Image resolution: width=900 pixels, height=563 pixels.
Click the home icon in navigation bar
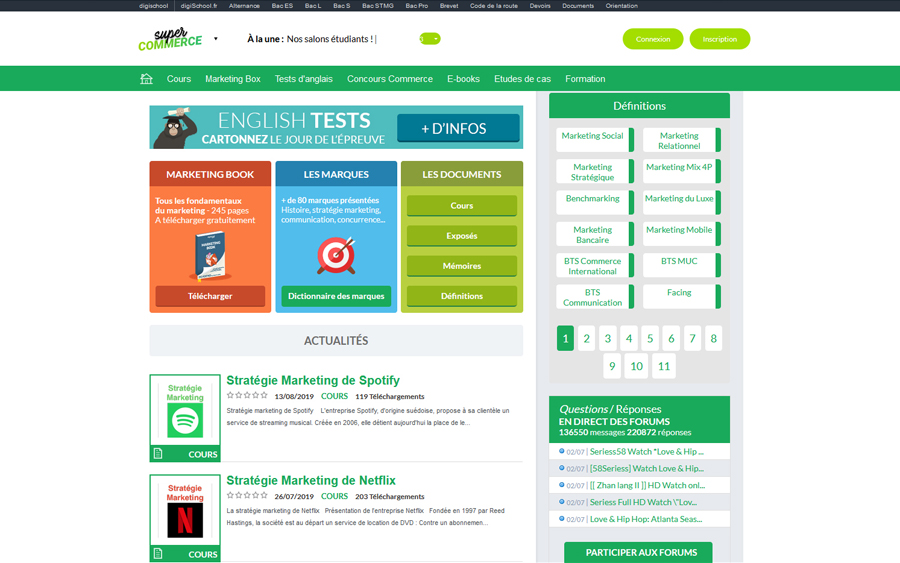tap(146, 79)
